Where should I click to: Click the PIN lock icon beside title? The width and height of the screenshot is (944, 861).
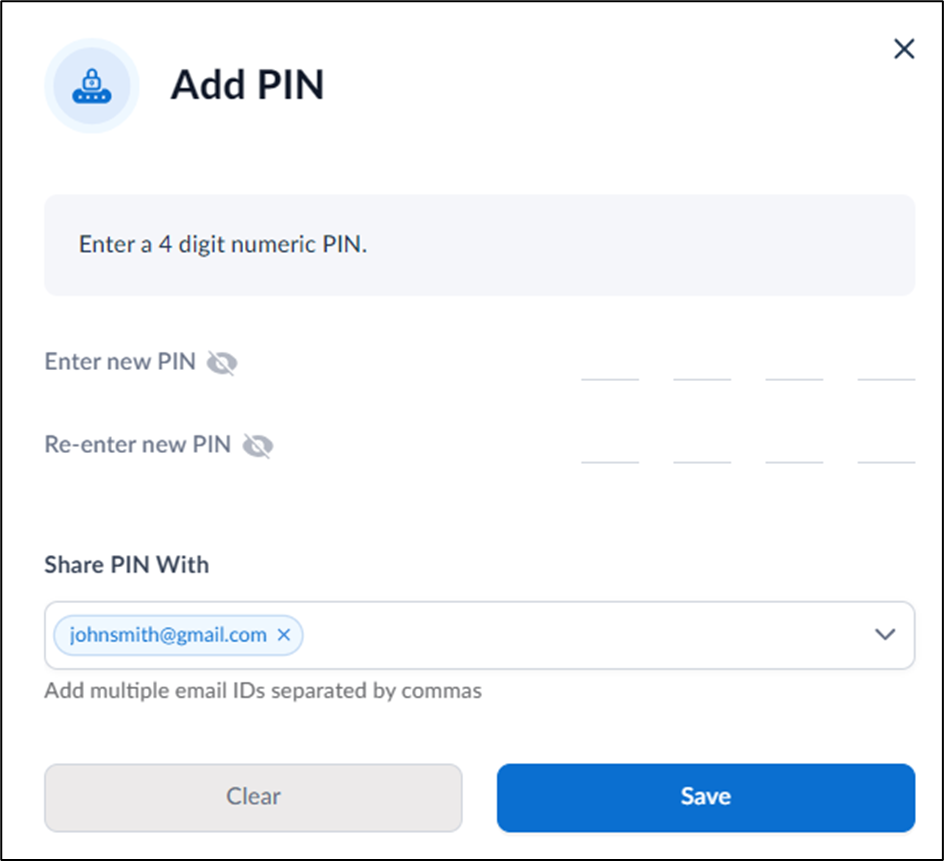pyautogui.click(x=92, y=86)
